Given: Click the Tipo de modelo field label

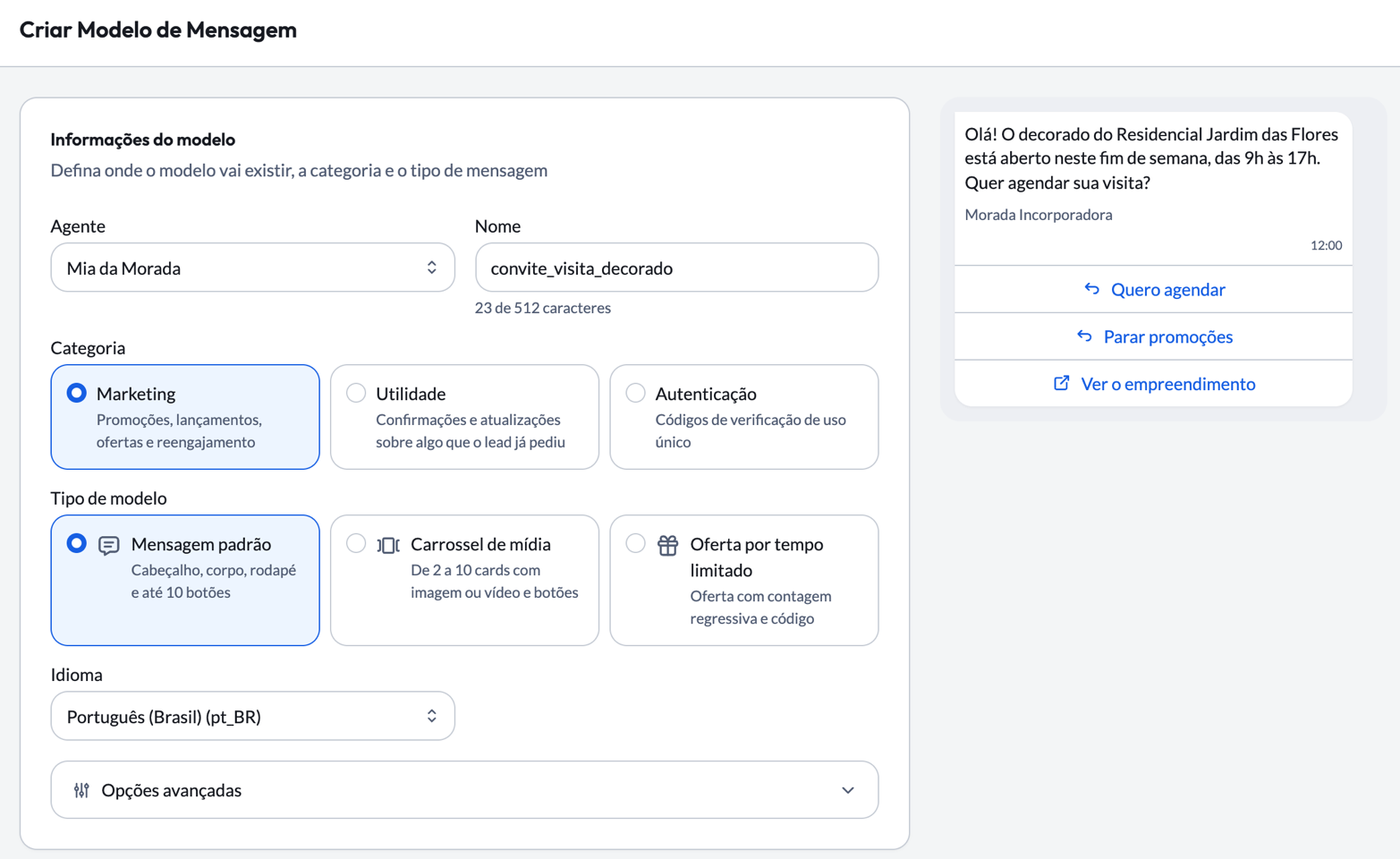Looking at the screenshot, I should [109, 499].
